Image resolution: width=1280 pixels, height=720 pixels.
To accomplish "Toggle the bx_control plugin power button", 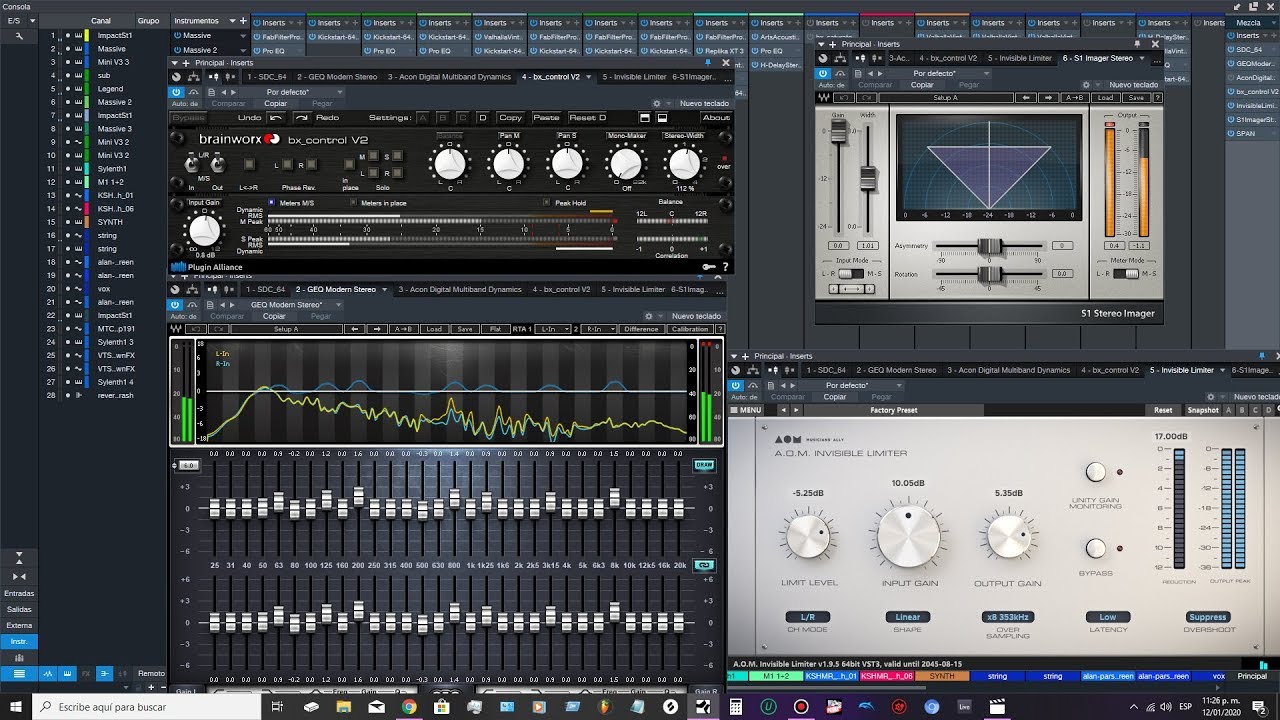I will (176, 91).
